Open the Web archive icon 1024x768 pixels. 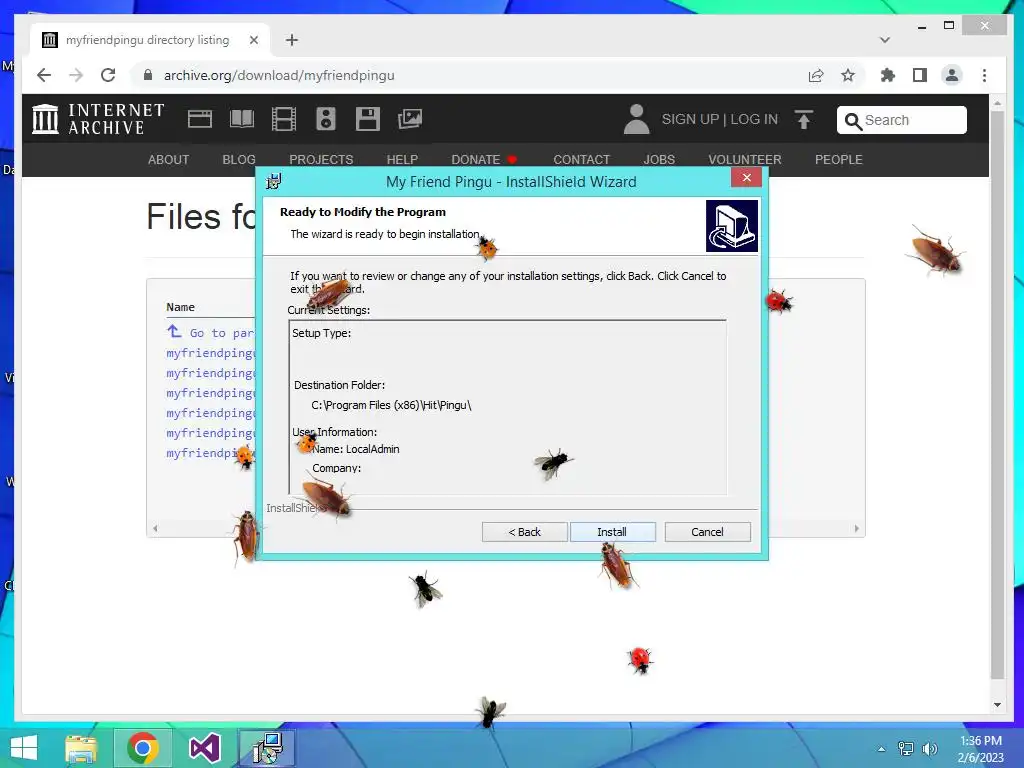click(200, 119)
